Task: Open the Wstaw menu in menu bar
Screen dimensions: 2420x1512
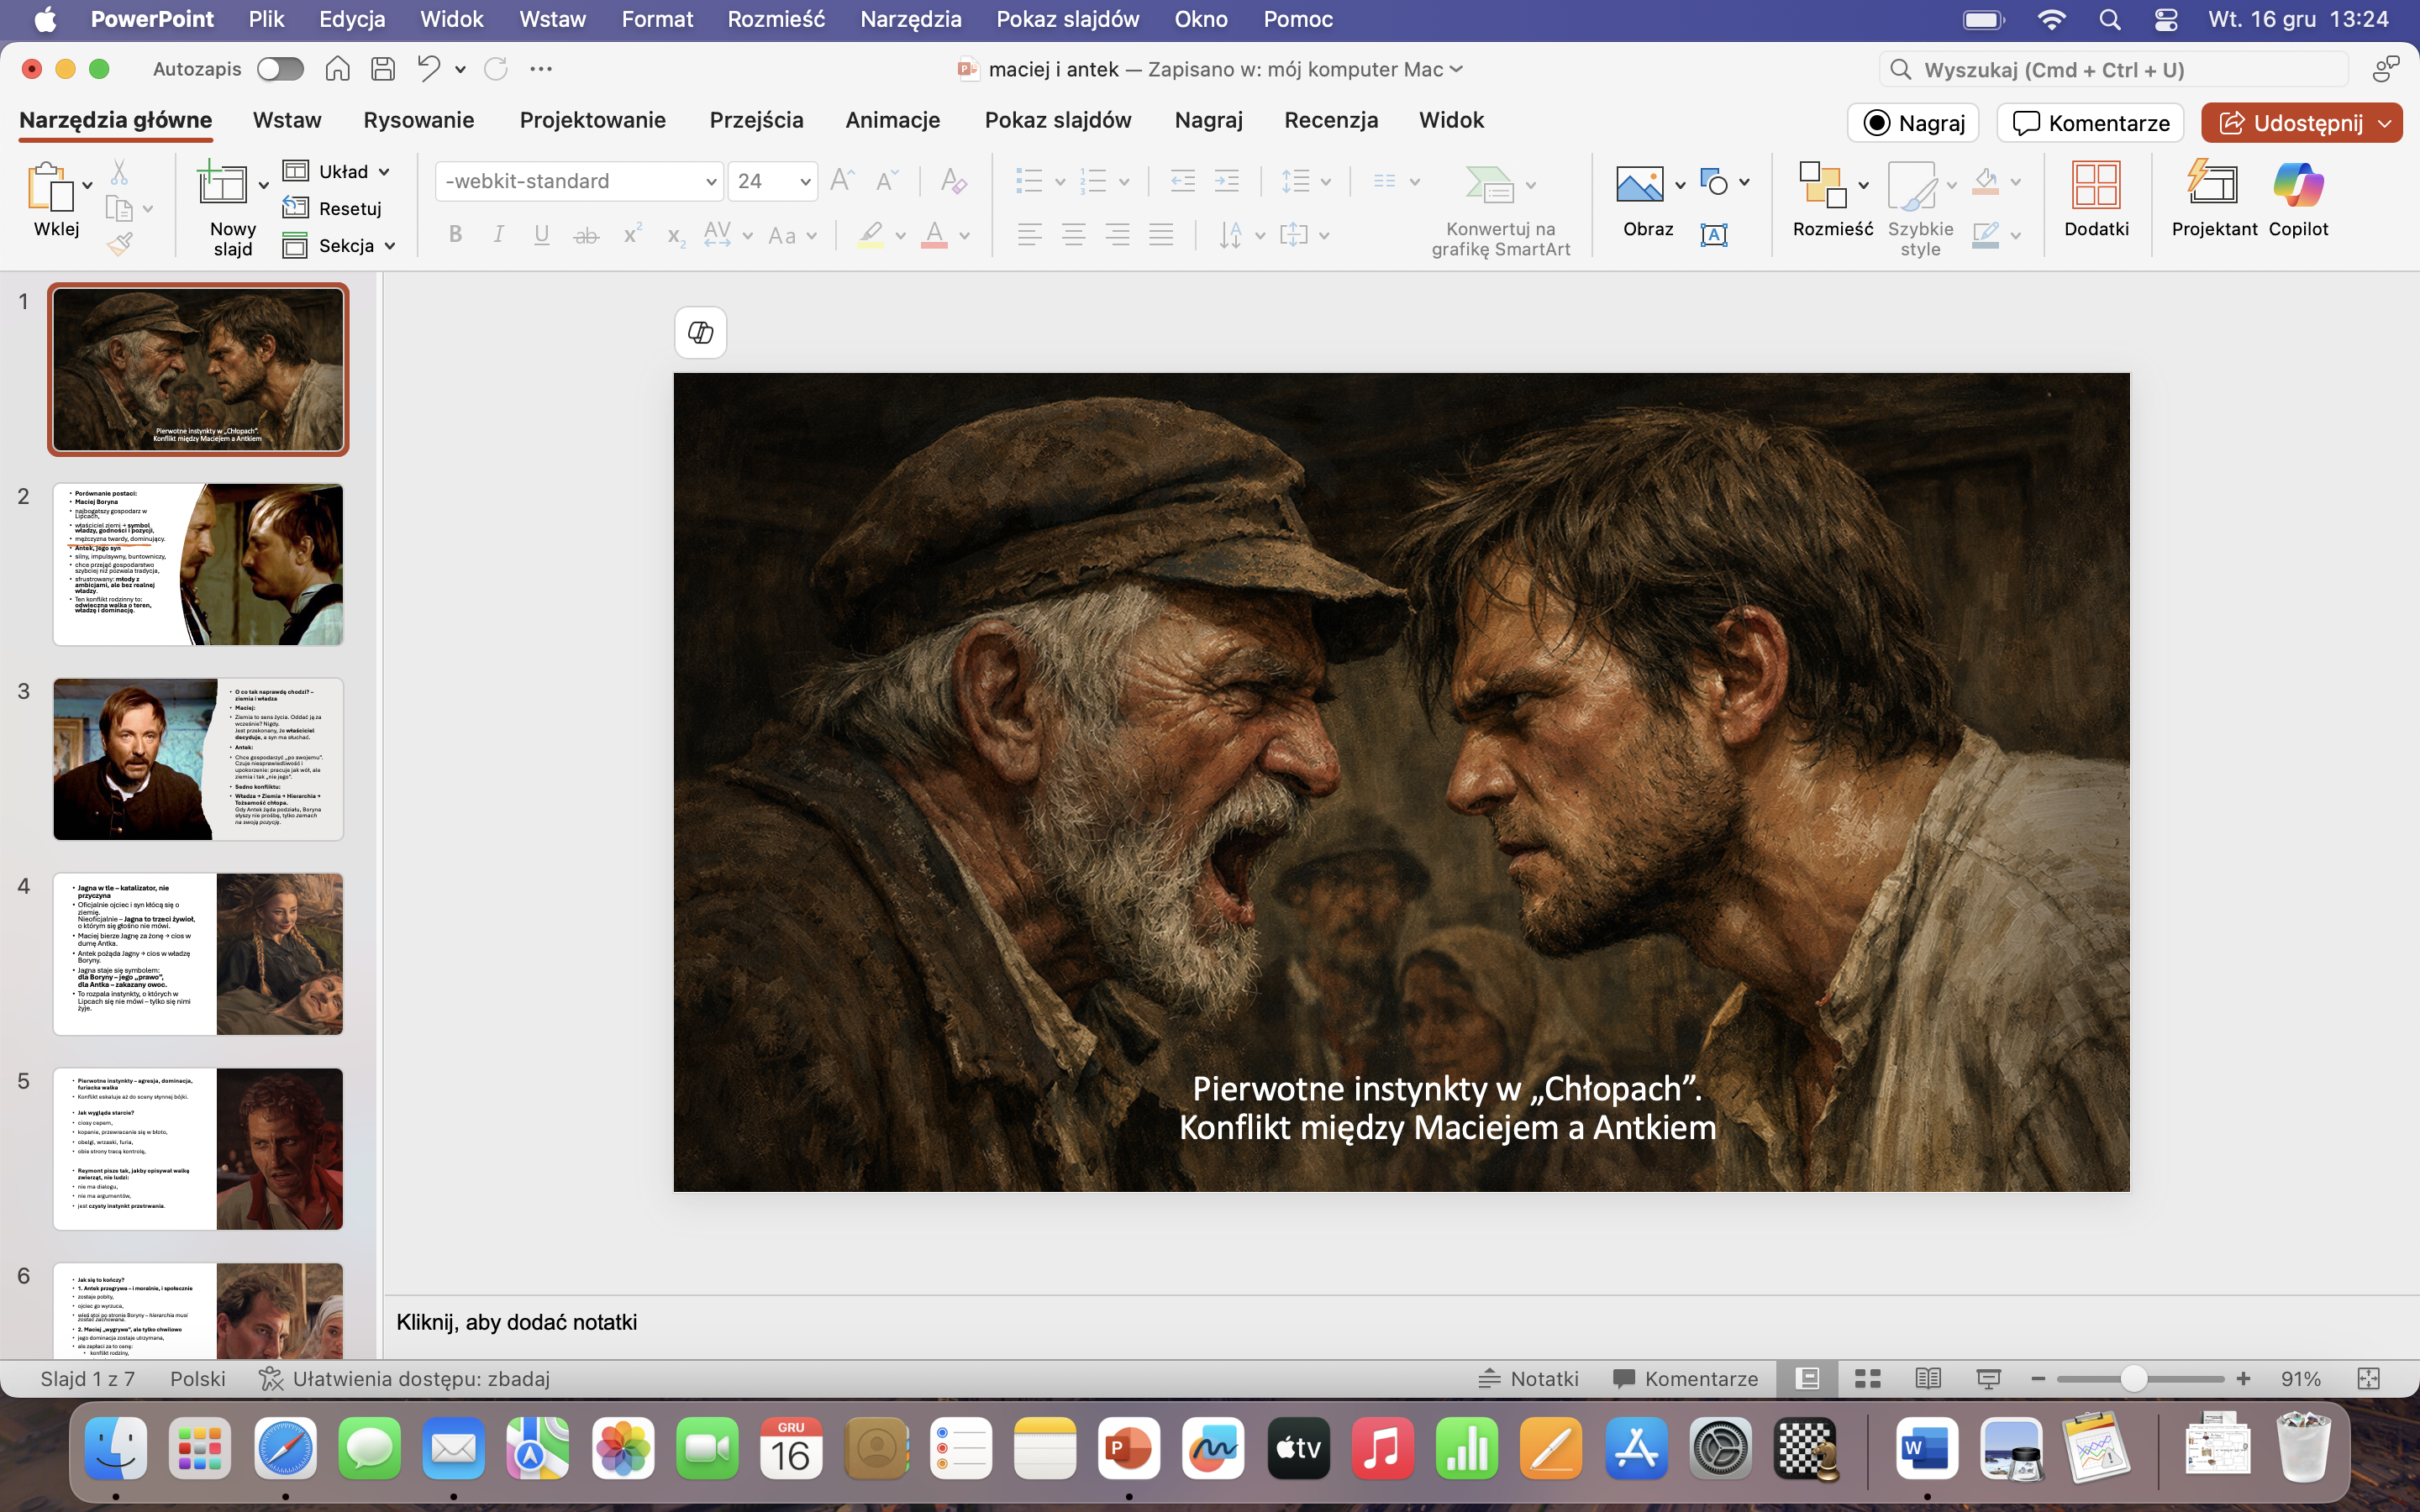Action: click(552, 19)
